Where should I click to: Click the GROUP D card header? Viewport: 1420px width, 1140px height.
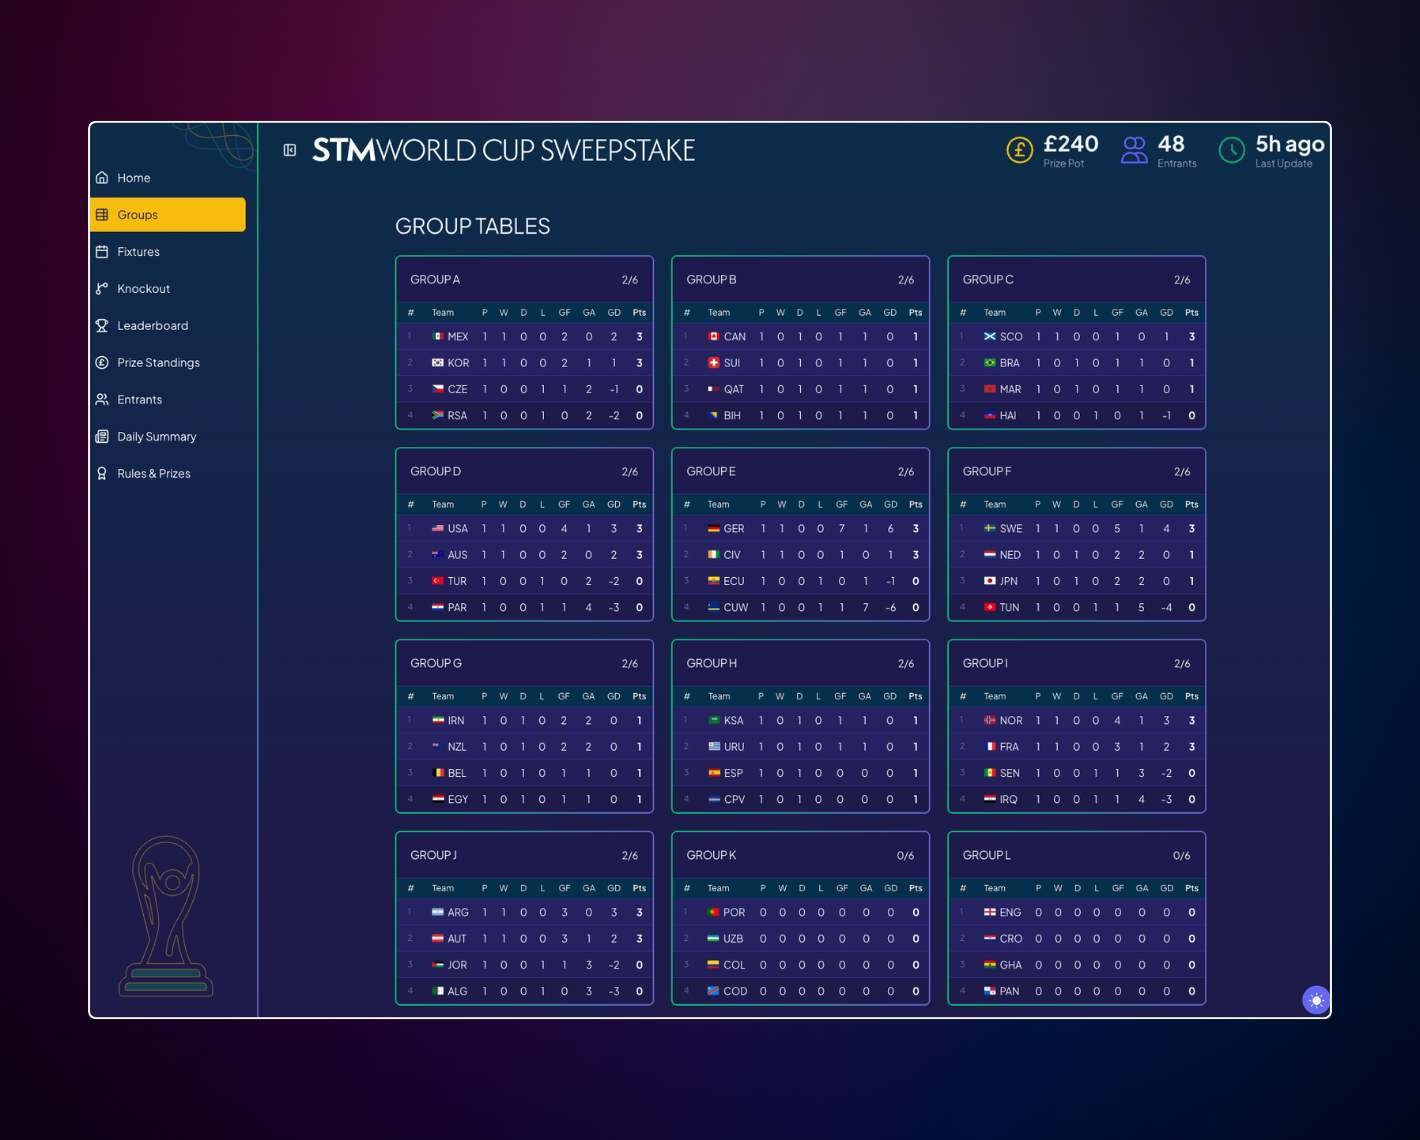pos(524,472)
